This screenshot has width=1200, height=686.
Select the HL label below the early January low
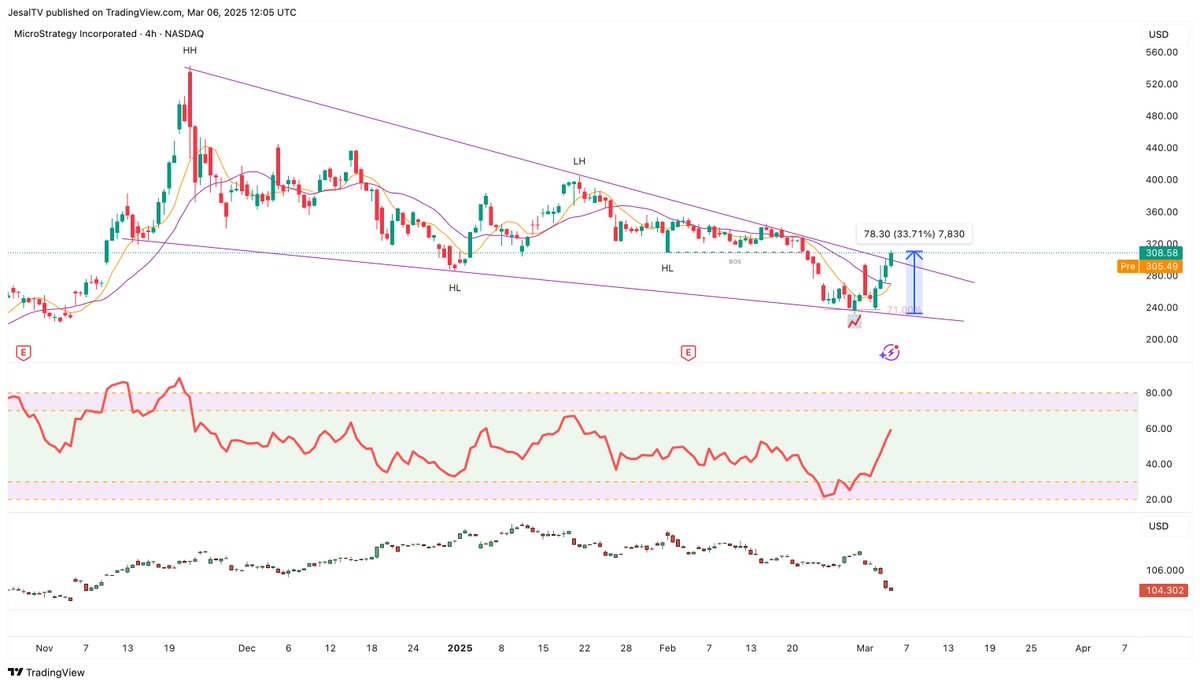pos(455,288)
